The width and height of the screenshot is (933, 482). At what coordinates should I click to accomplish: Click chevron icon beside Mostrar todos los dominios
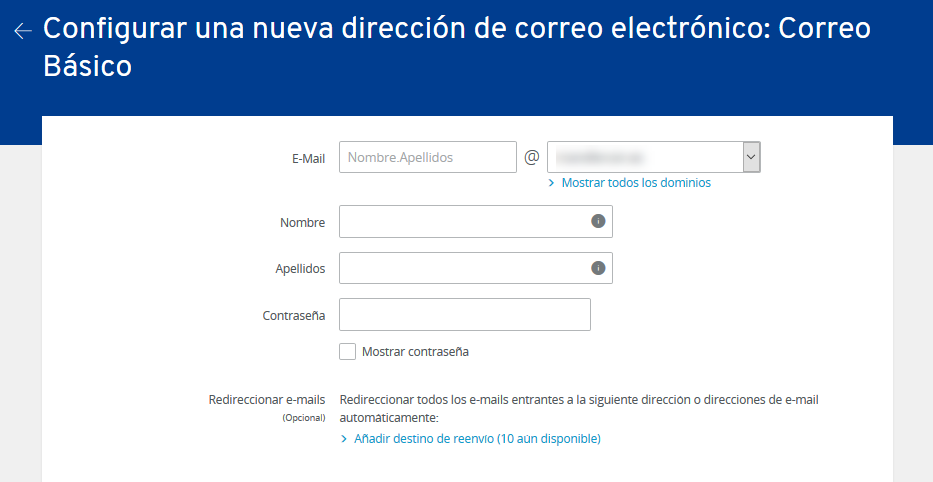coord(552,183)
